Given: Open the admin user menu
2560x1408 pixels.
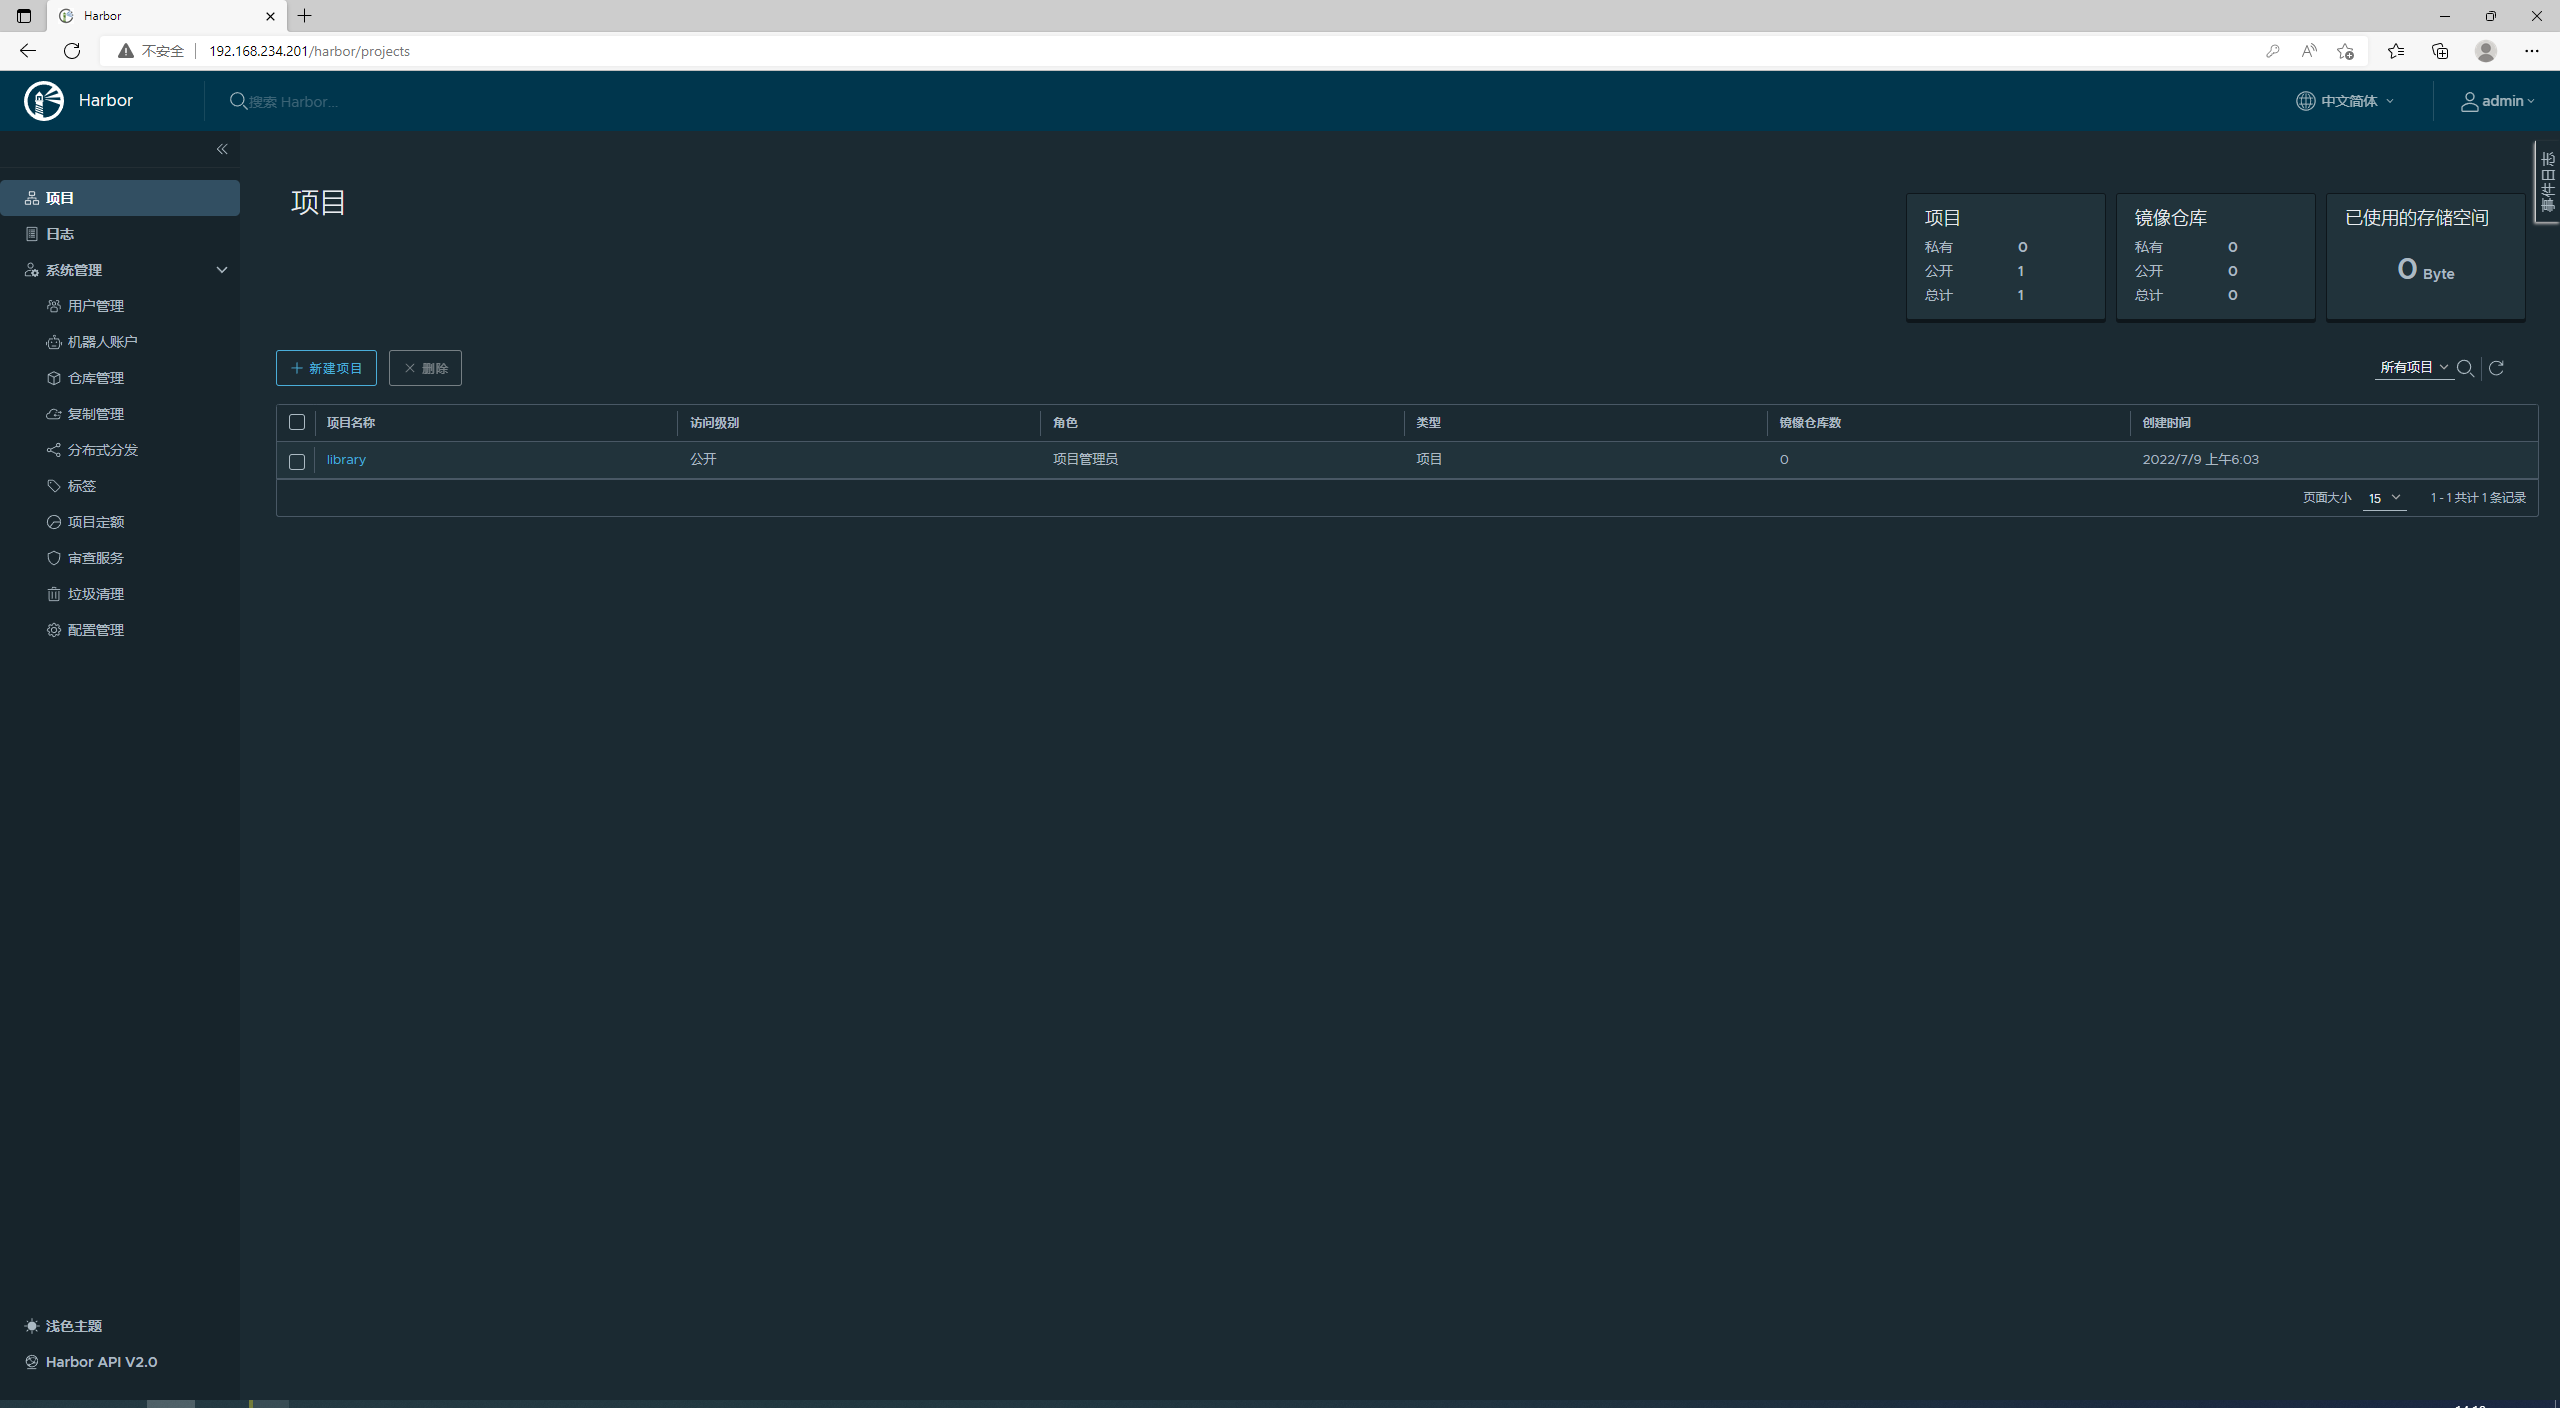Looking at the screenshot, I should 2497,101.
